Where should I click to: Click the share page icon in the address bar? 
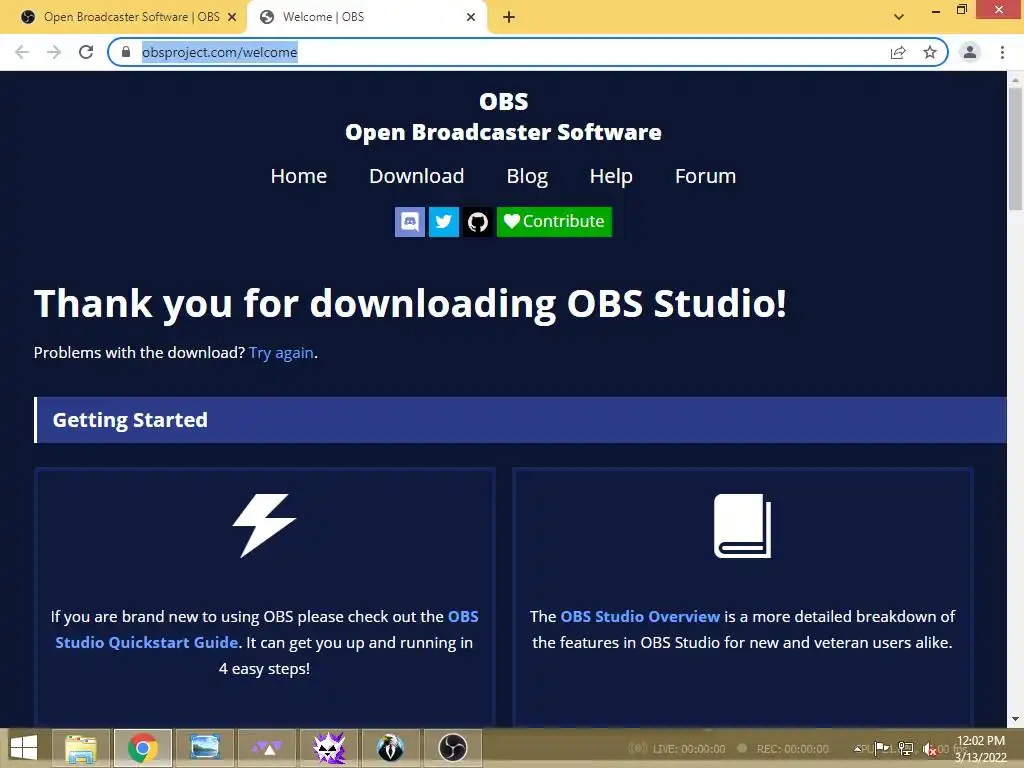click(x=898, y=52)
